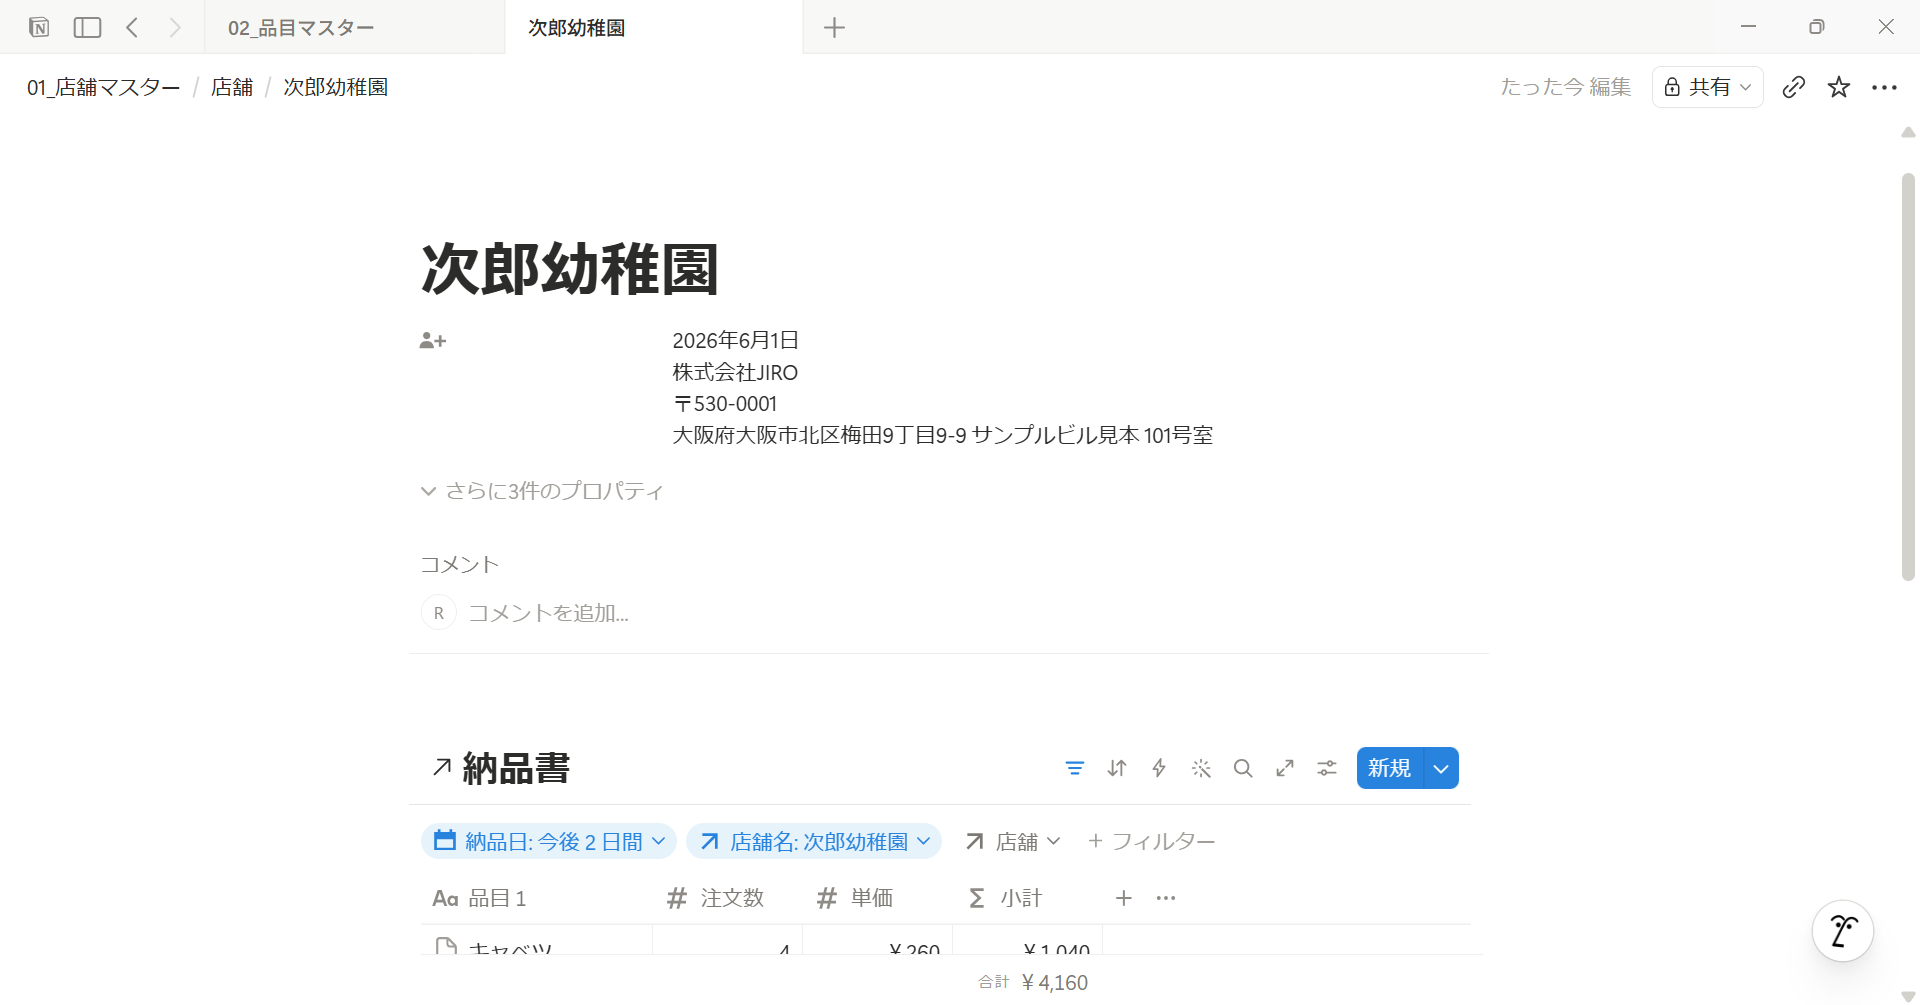Viewport: 1920px width, 1005px height.
Task: Go forward with the right arrow
Action: tap(175, 27)
